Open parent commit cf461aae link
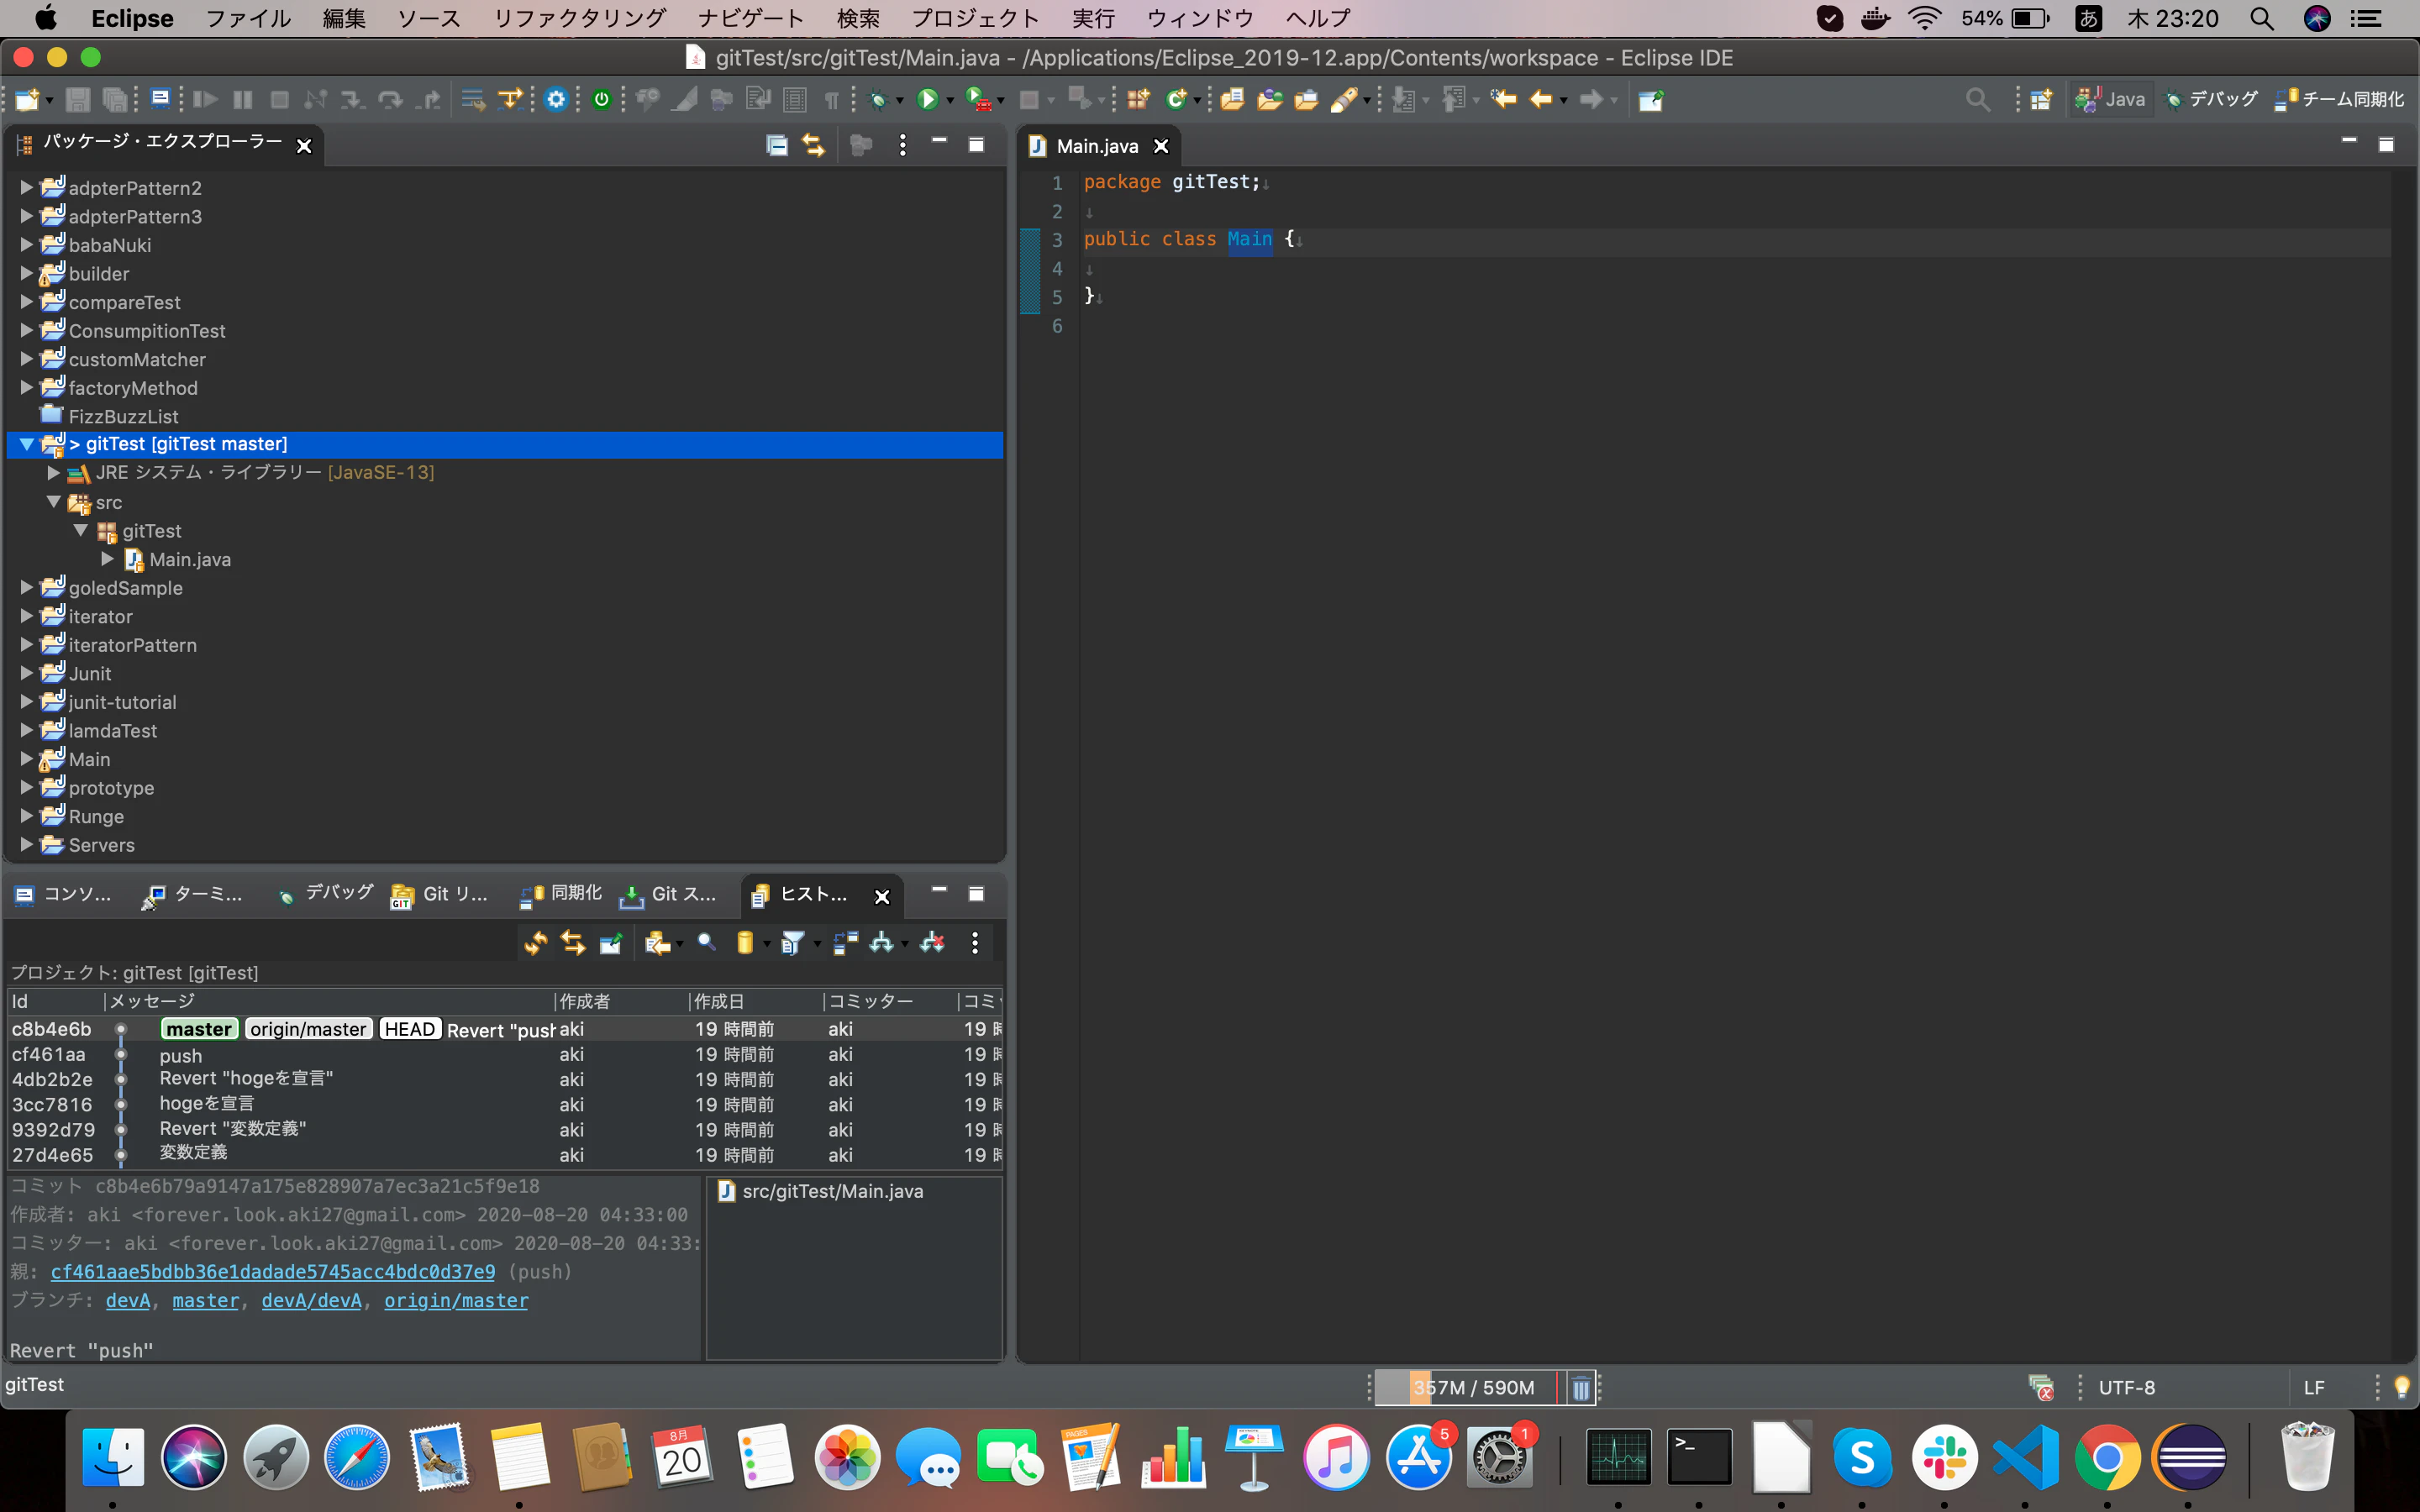Viewport: 2420px width, 1512px height. pyautogui.click(x=272, y=1271)
